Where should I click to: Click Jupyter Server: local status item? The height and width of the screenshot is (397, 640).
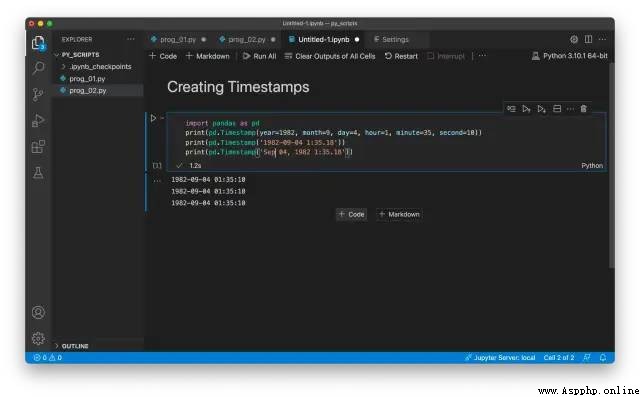[x=500, y=357]
